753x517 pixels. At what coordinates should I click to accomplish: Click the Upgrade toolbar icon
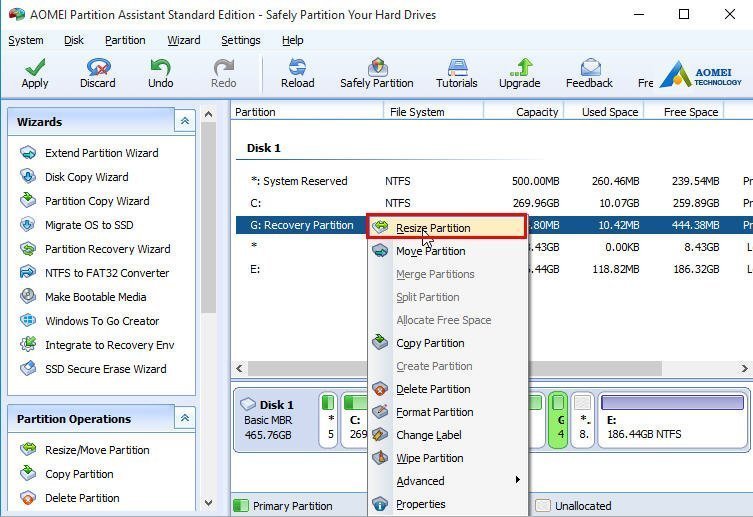pos(521,68)
